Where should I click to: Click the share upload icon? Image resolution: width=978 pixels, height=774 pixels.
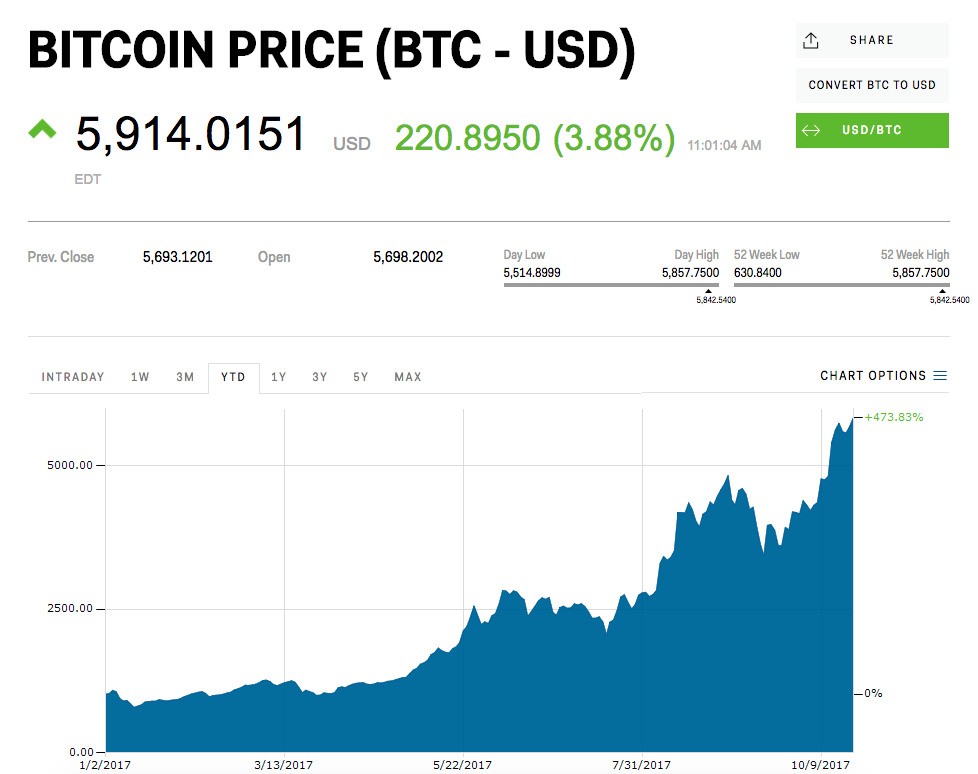811,40
